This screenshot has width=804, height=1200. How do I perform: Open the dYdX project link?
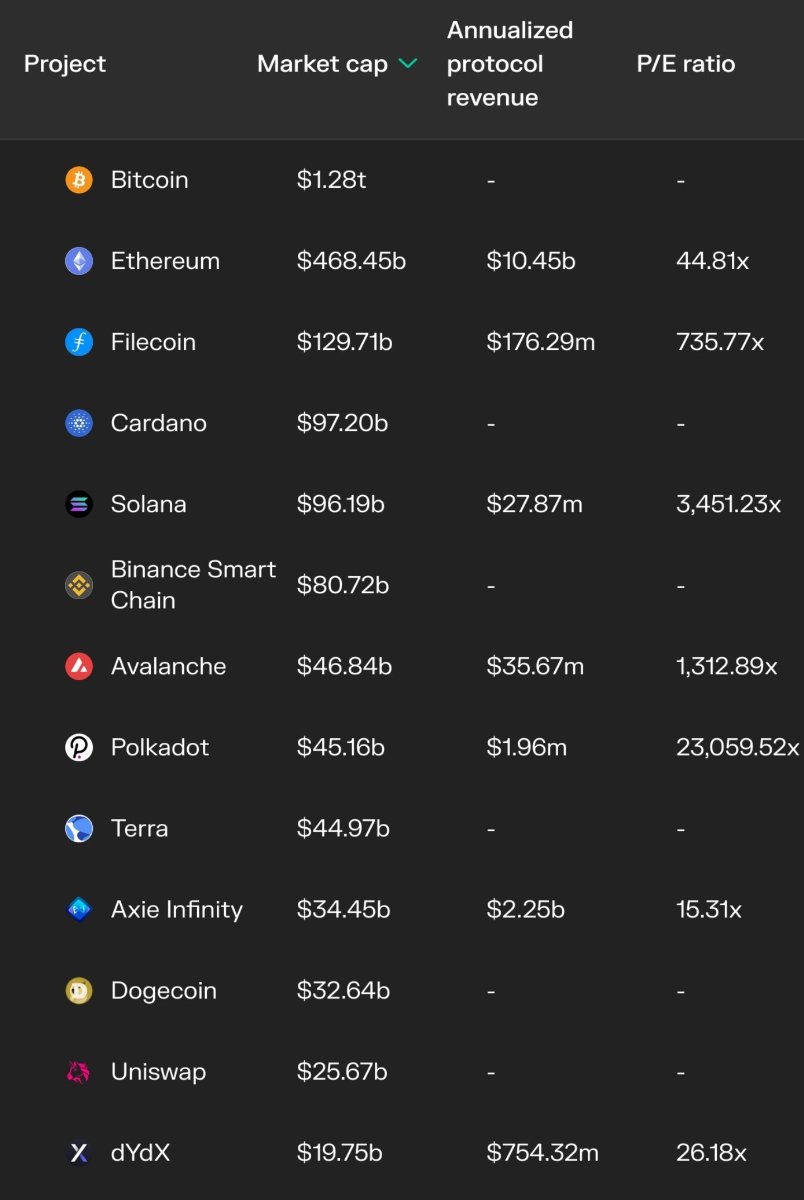tap(141, 1153)
